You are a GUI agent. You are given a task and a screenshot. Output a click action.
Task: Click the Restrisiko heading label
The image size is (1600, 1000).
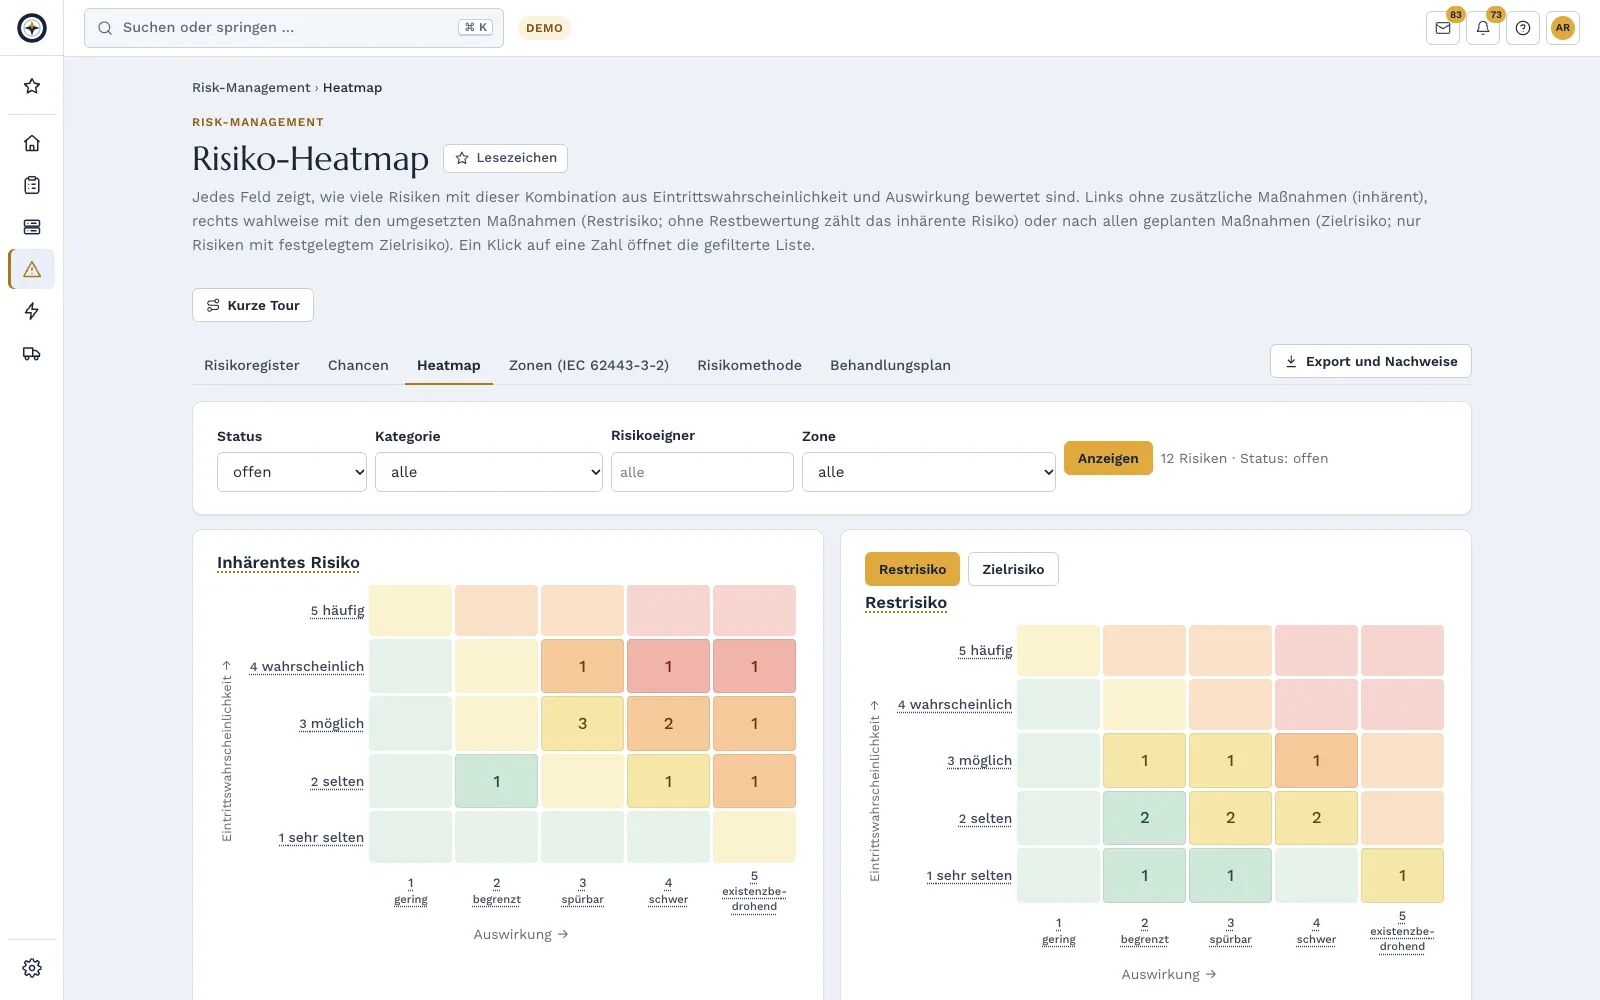coord(906,603)
